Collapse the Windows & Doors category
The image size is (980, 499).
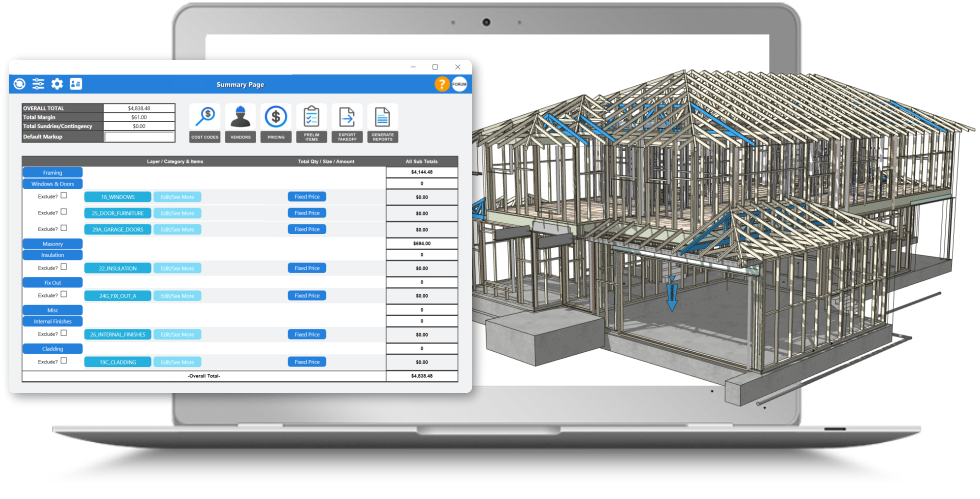point(52,184)
